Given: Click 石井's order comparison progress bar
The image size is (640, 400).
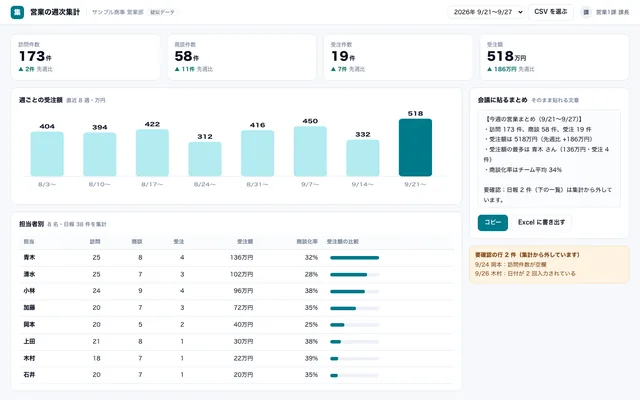Looking at the screenshot, I should (355, 375).
